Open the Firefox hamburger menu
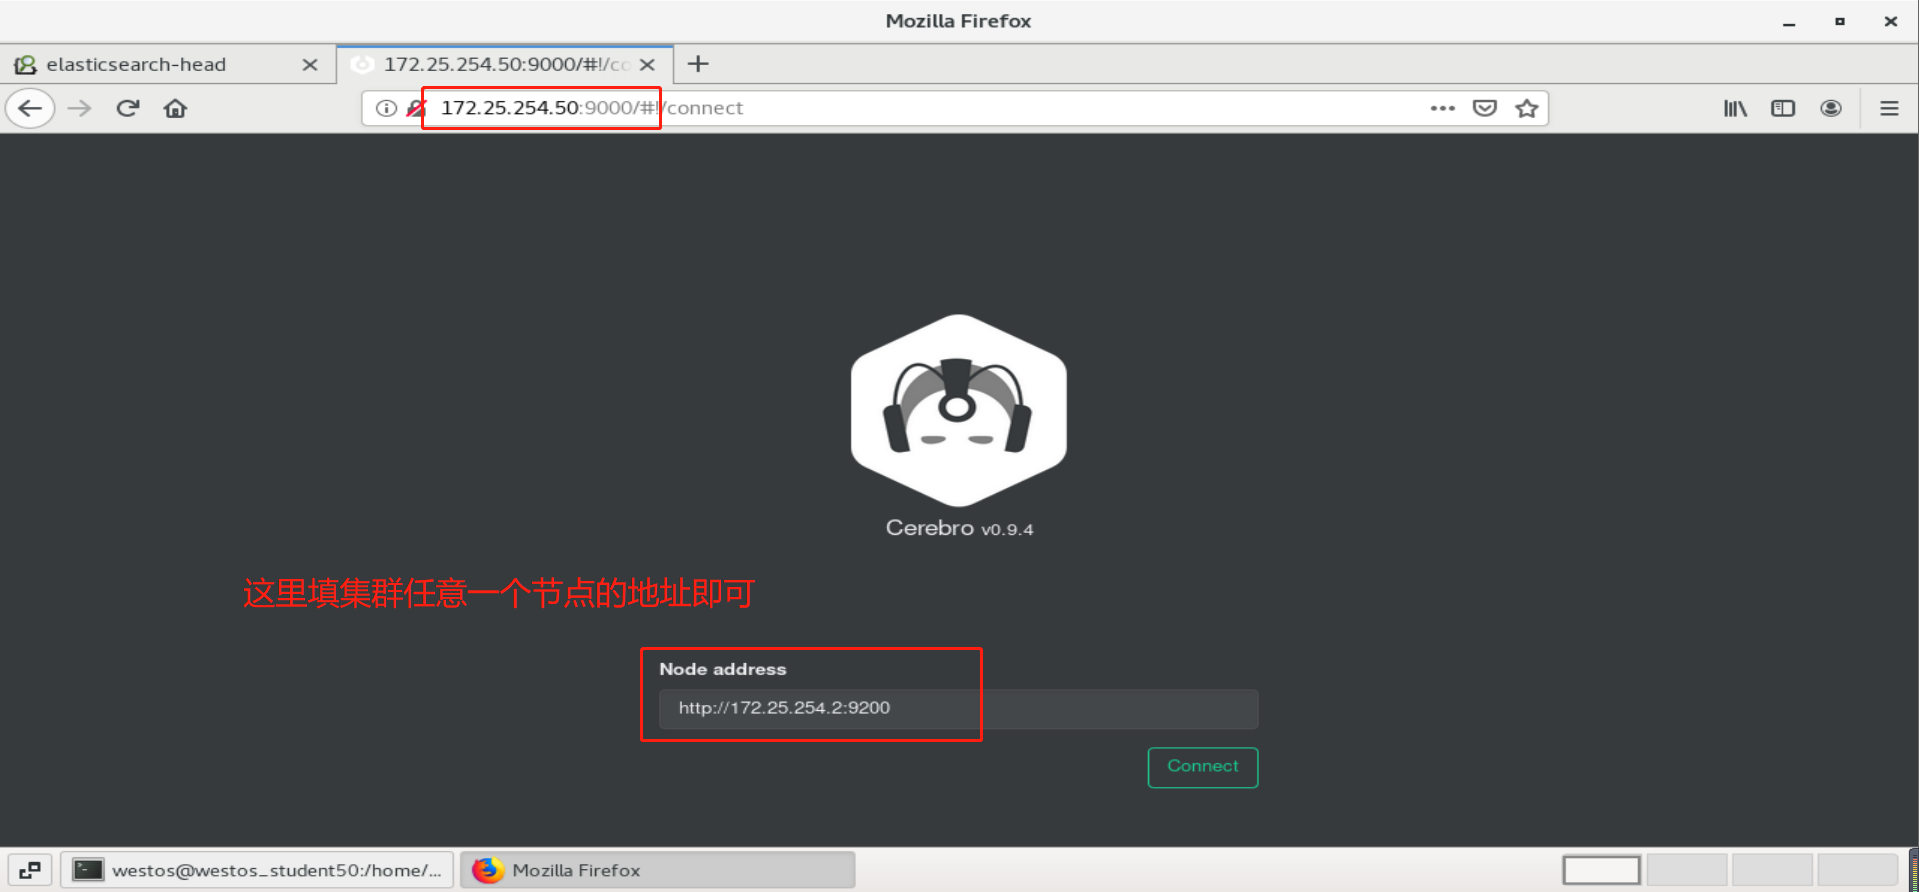 (x=1889, y=108)
